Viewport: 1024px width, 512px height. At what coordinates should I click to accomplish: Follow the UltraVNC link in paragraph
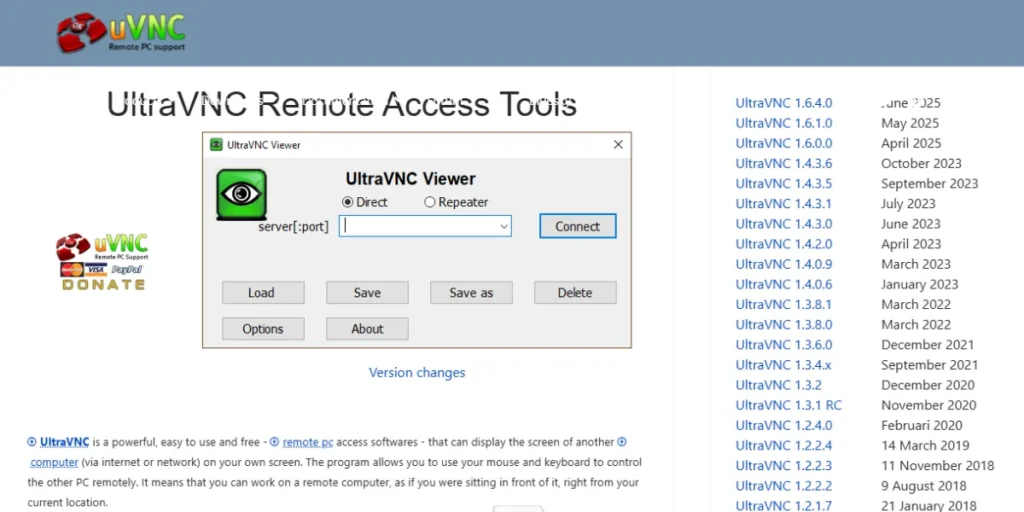coord(65,442)
